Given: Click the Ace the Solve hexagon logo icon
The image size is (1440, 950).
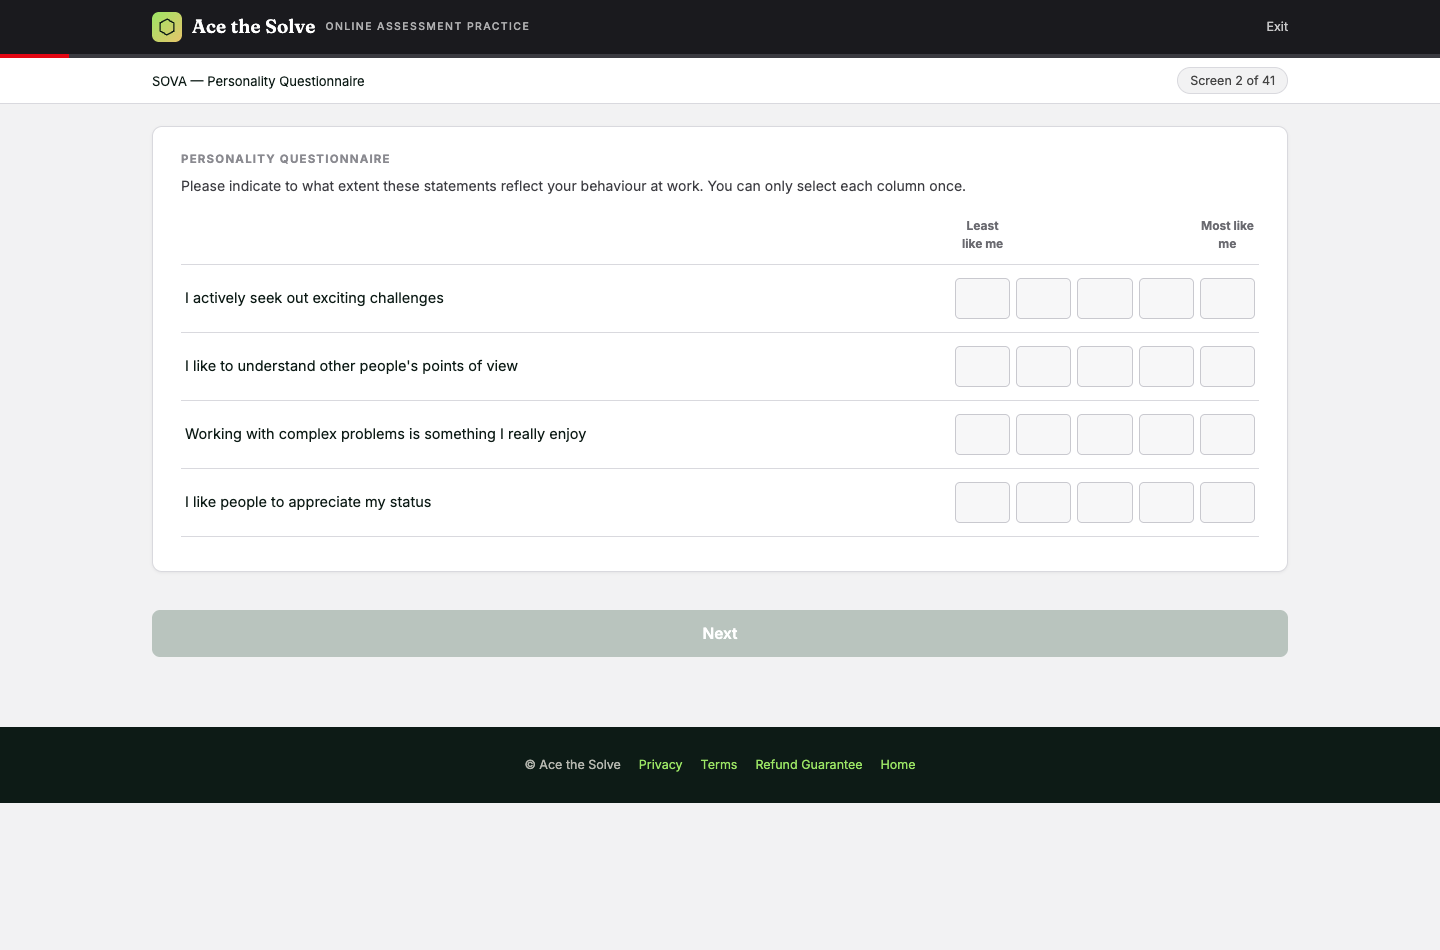Looking at the screenshot, I should (x=167, y=27).
